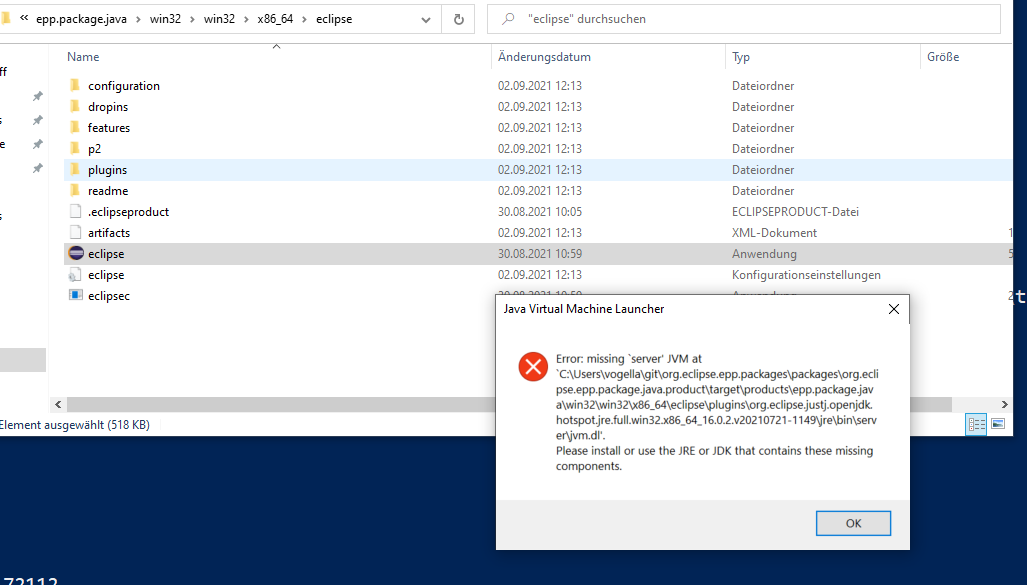Click the ECLIPSEPRODUCT-Datei type cell
The height and width of the screenshot is (585, 1027).
pos(795,212)
